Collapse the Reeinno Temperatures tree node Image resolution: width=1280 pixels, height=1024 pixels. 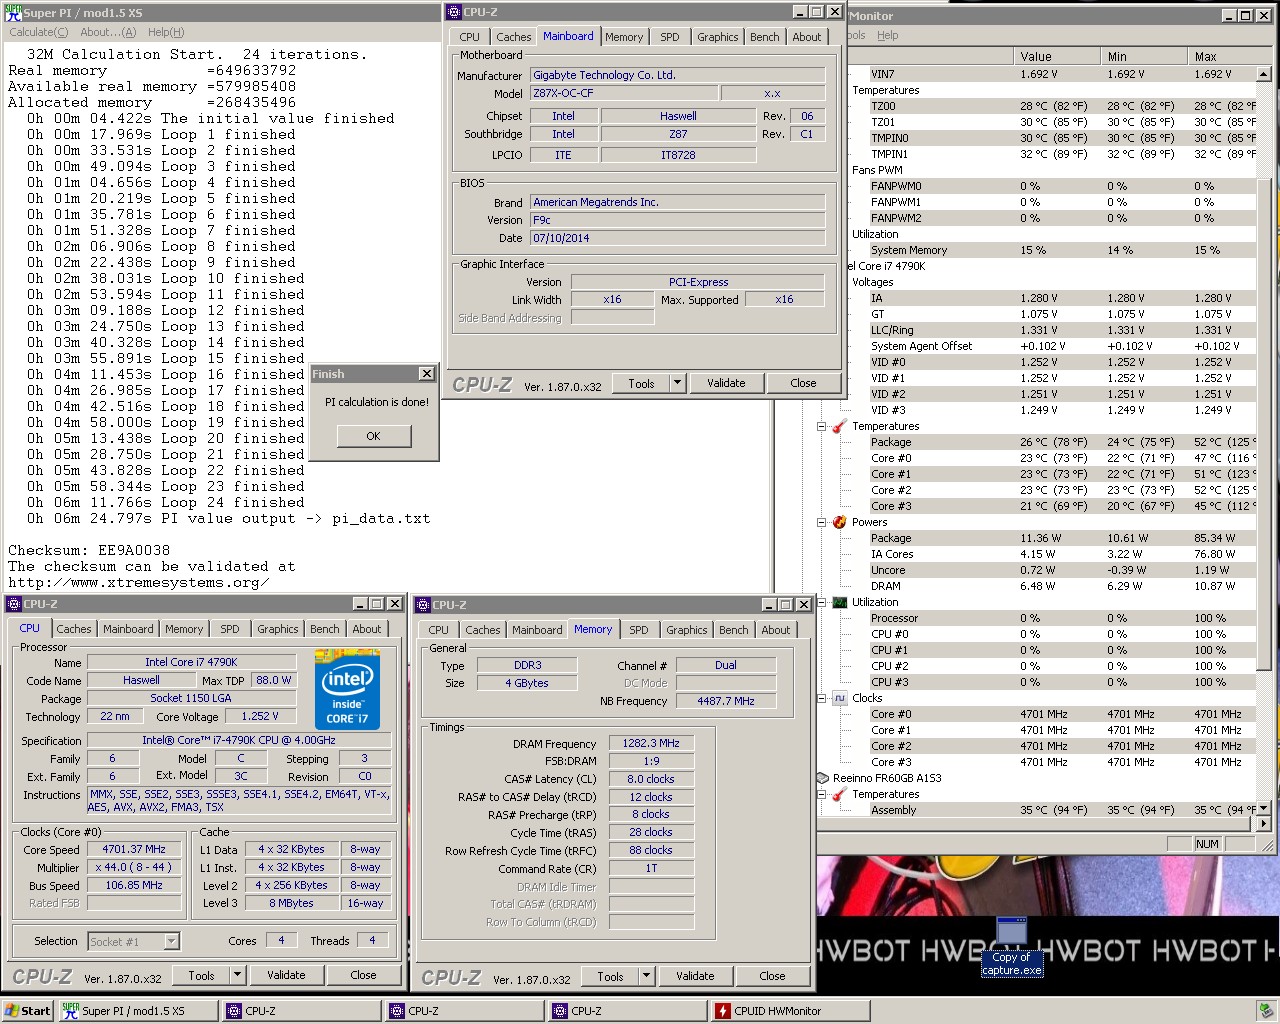[x=822, y=794]
